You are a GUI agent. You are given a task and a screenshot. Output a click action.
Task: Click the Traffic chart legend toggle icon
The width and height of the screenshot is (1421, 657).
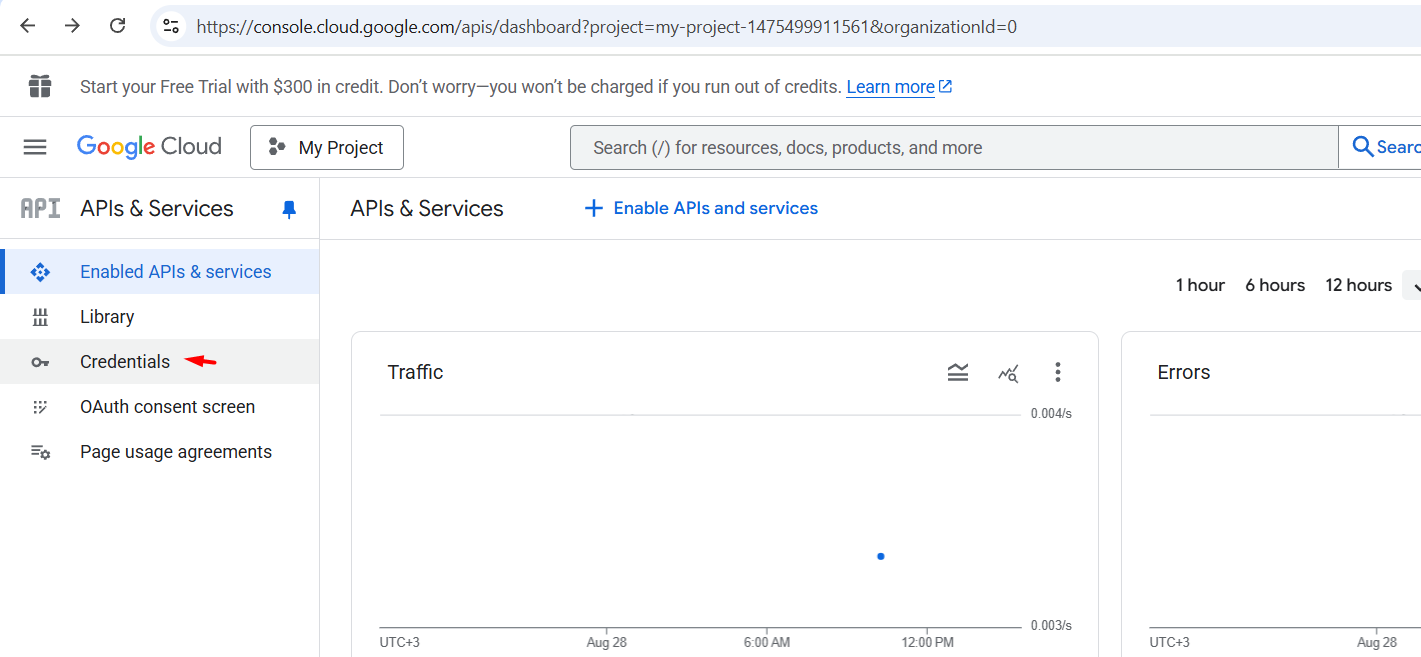coord(958,373)
